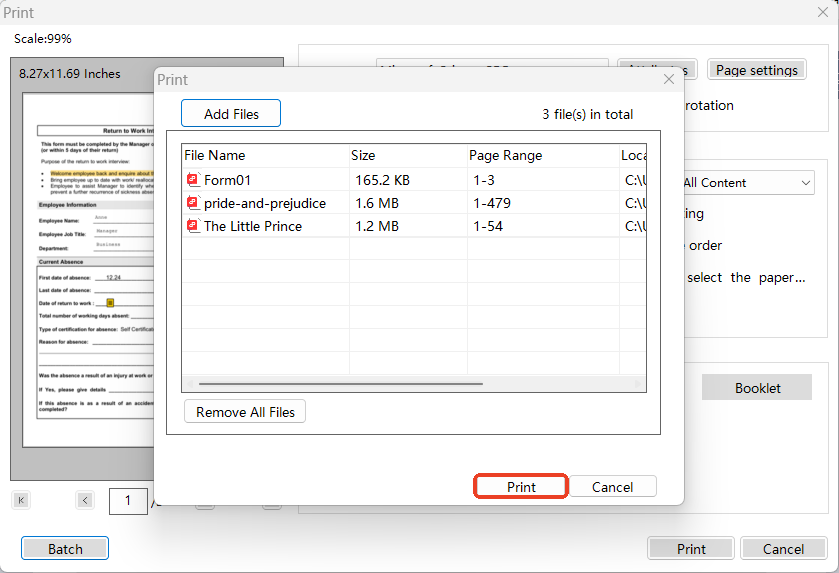Click page range 1-3
Viewport: 839px width, 573px height.
click(484, 180)
